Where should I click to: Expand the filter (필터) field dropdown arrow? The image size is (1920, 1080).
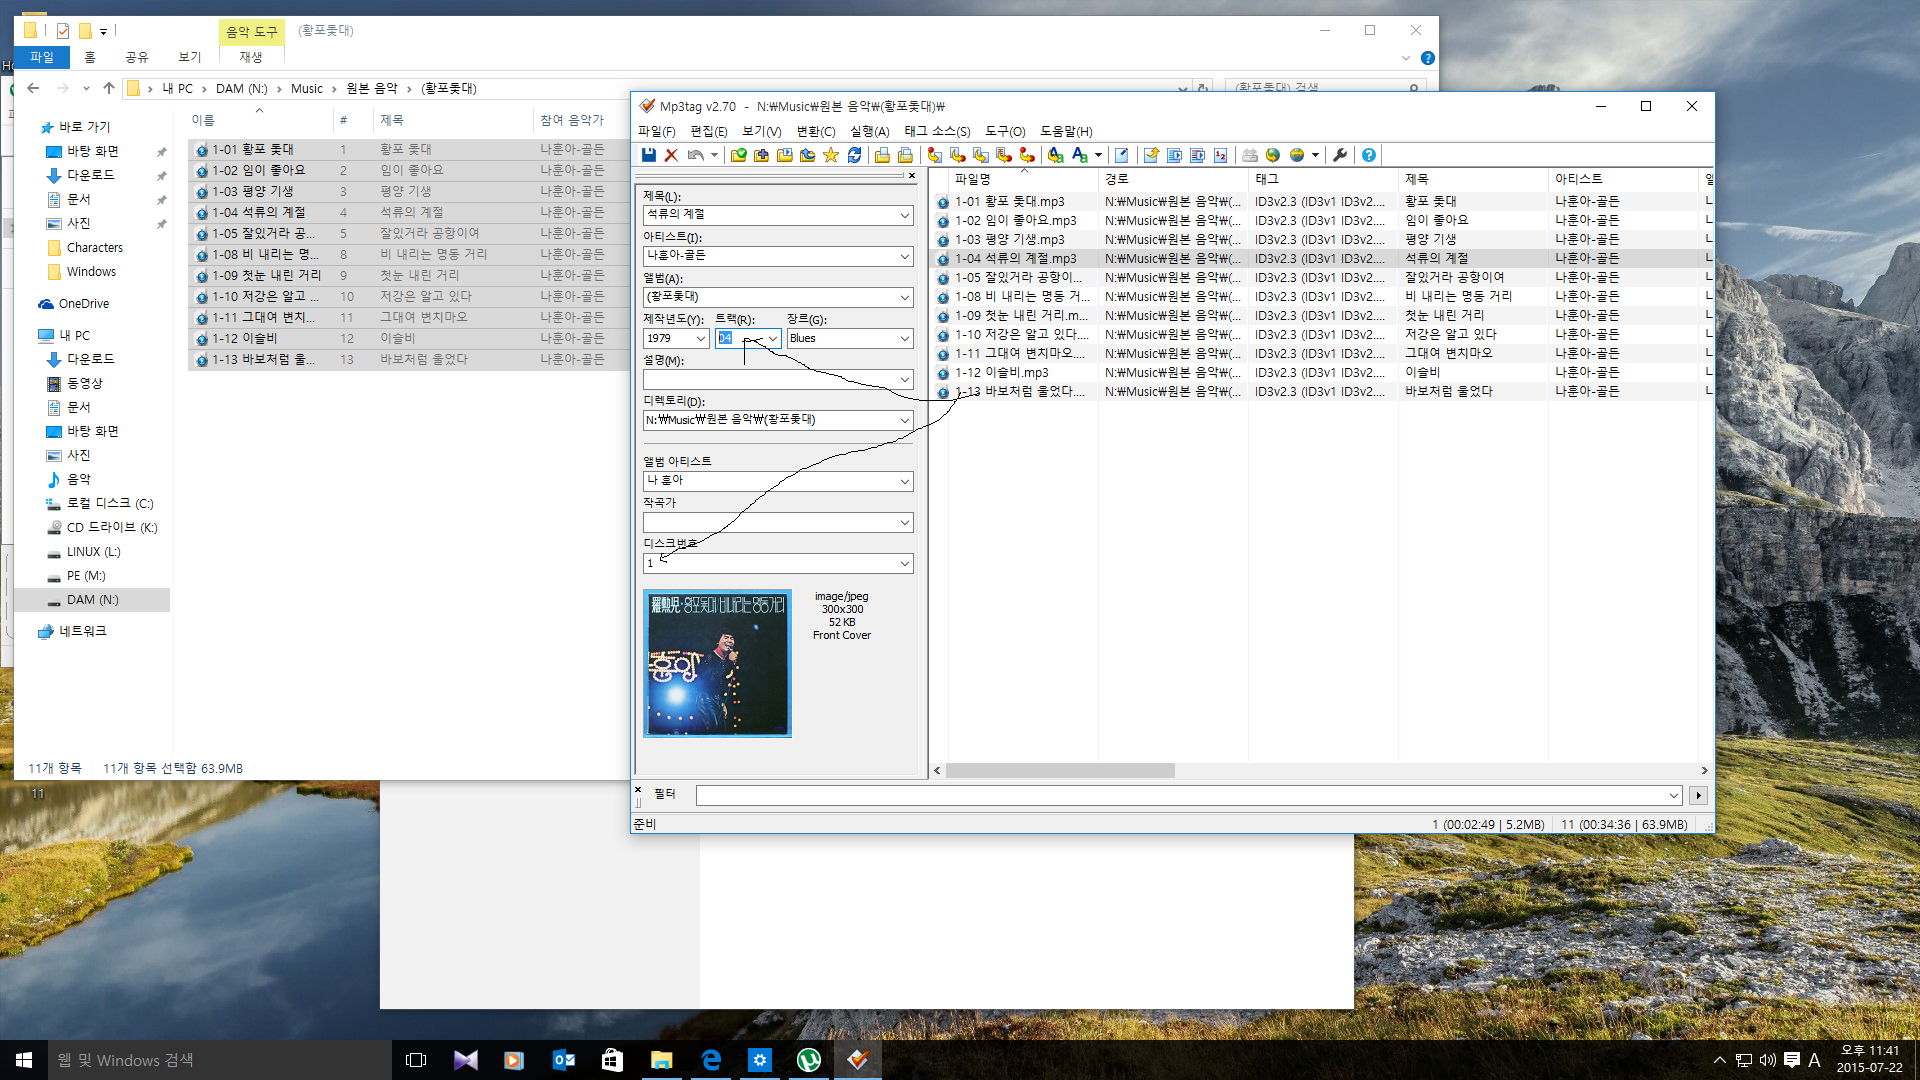pyautogui.click(x=1673, y=796)
